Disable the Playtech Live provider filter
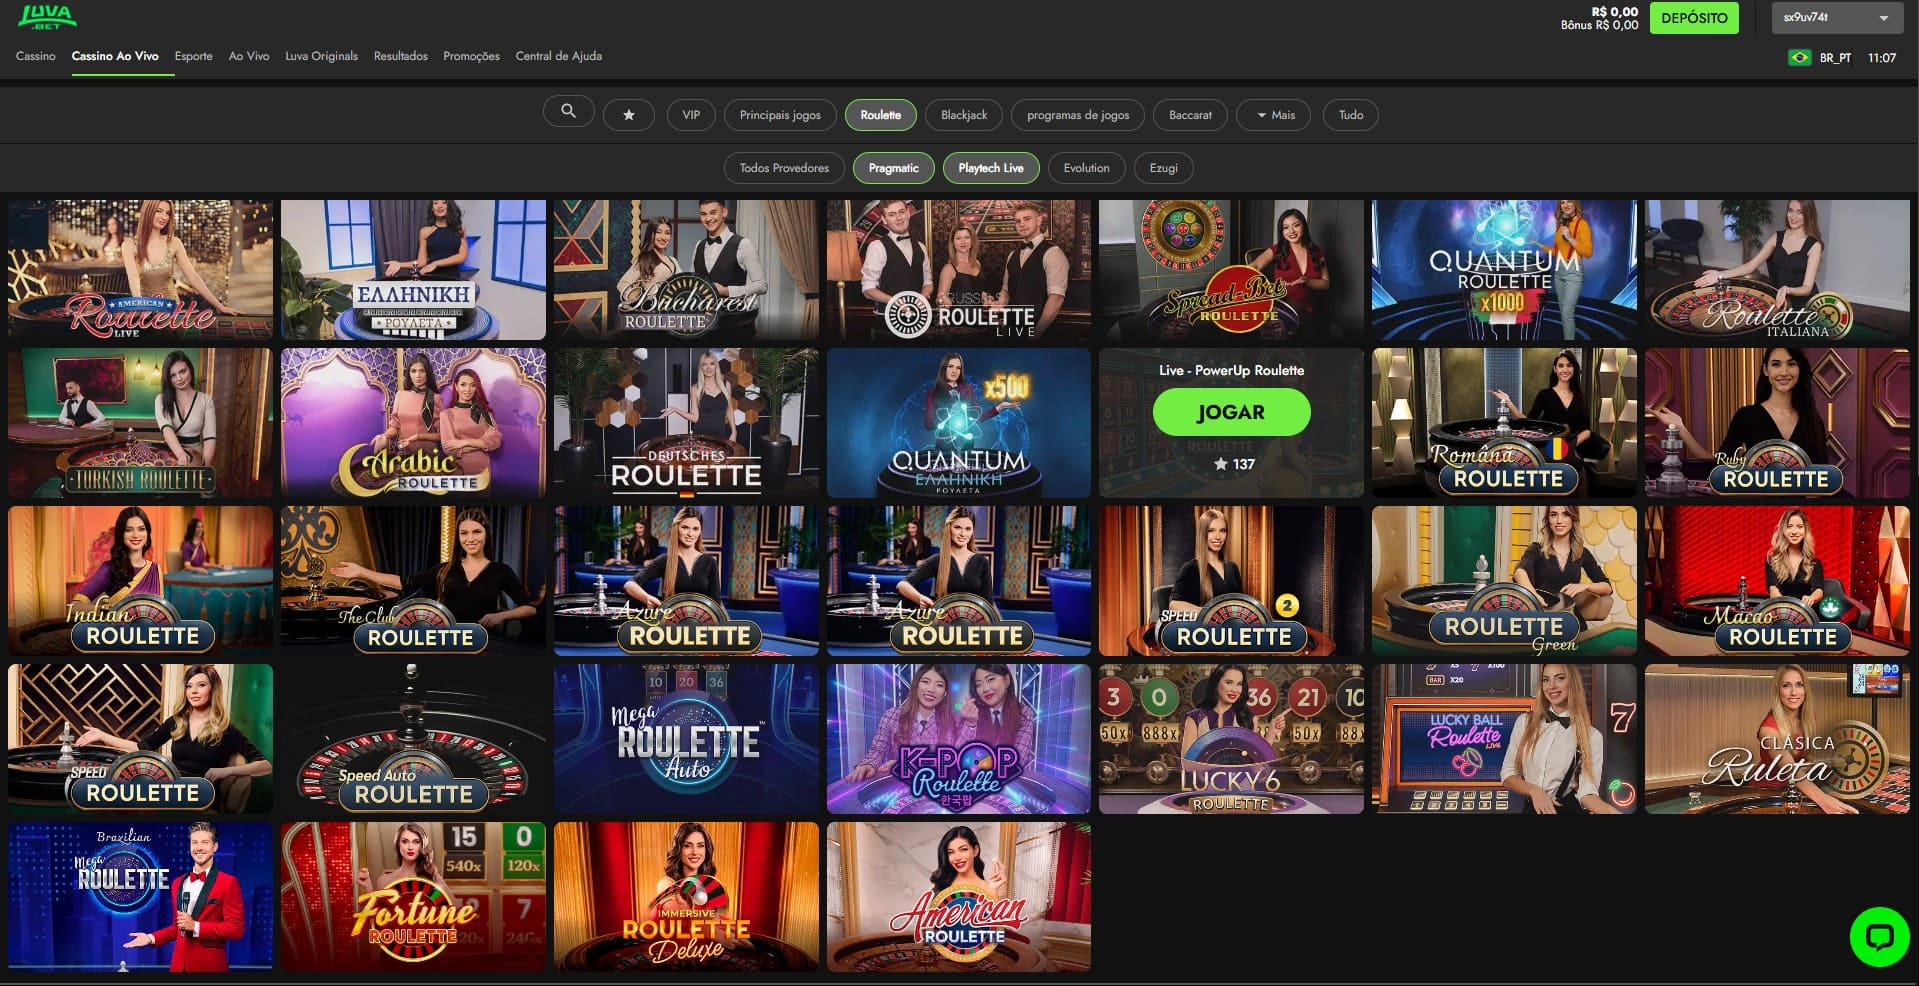The width and height of the screenshot is (1919, 986). point(991,168)
